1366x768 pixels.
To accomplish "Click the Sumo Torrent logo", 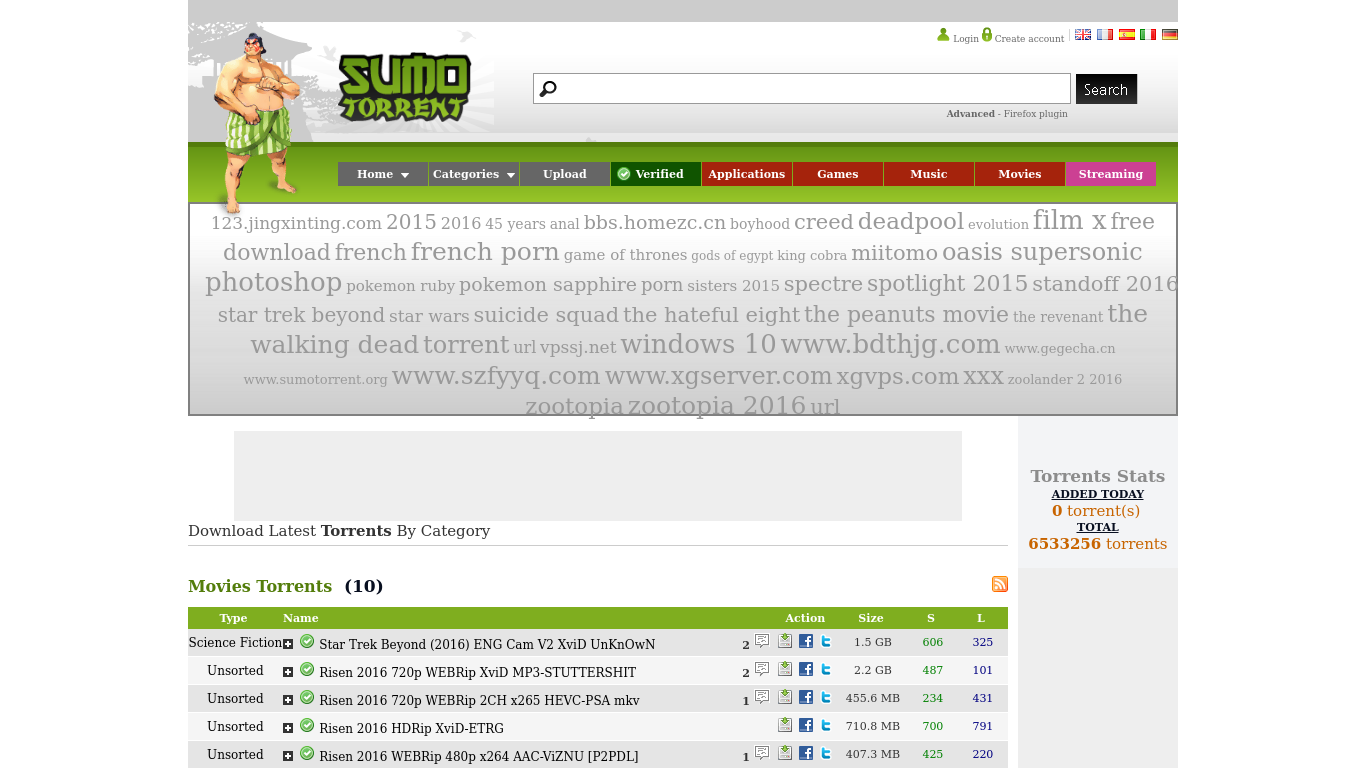I will pyautogui.click(x=404, y=88).
